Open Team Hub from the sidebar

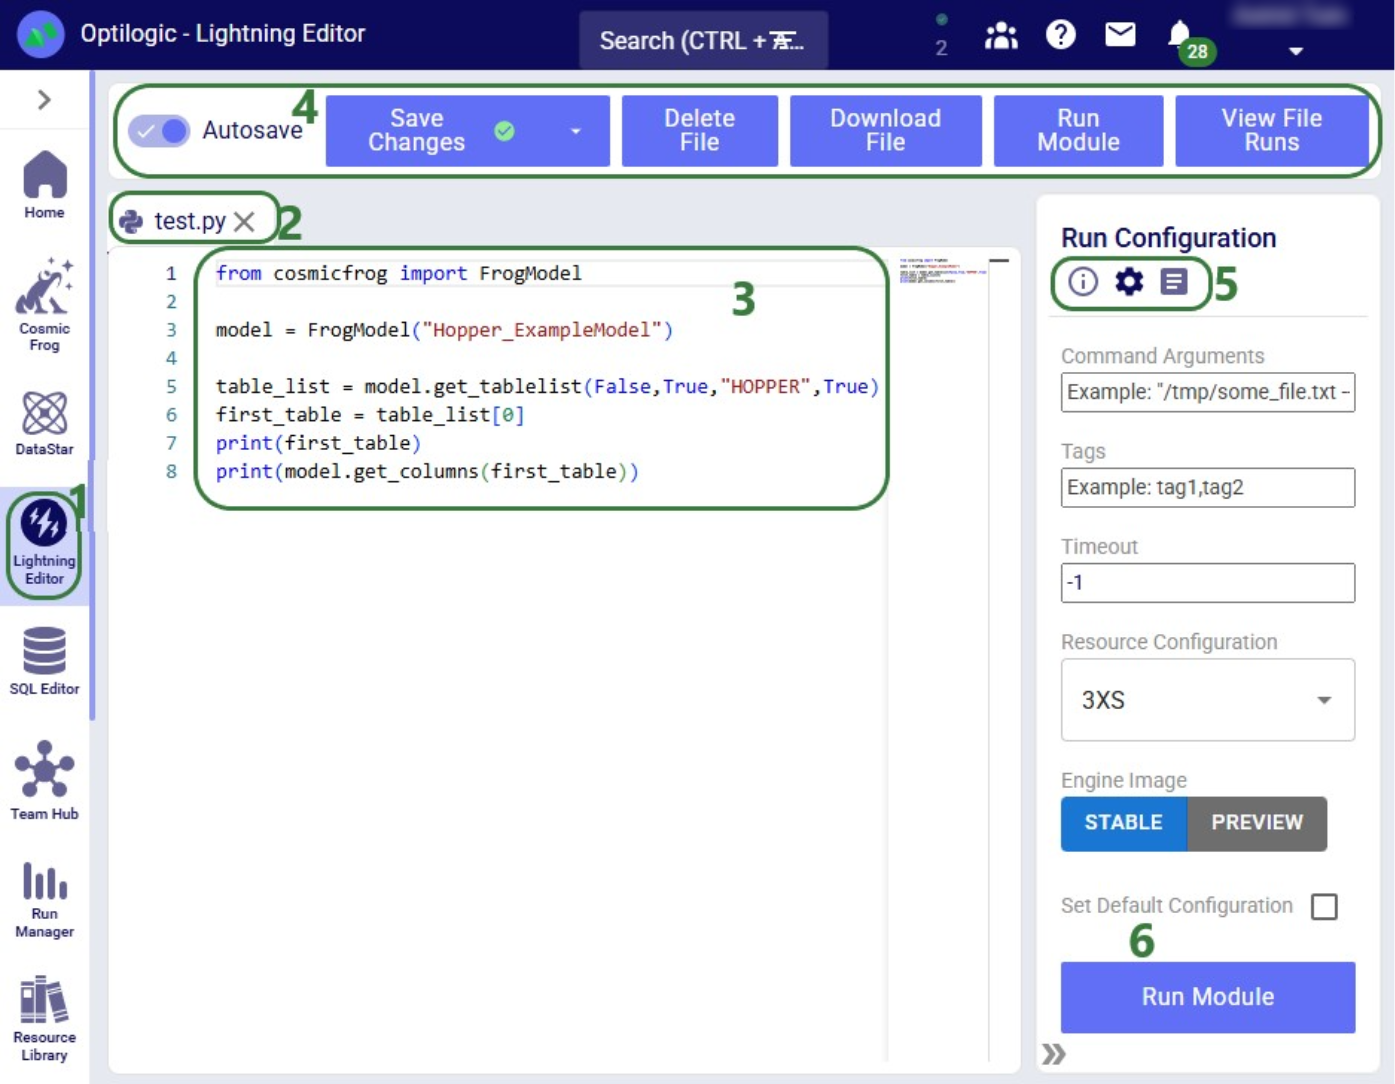click(44, 781)
